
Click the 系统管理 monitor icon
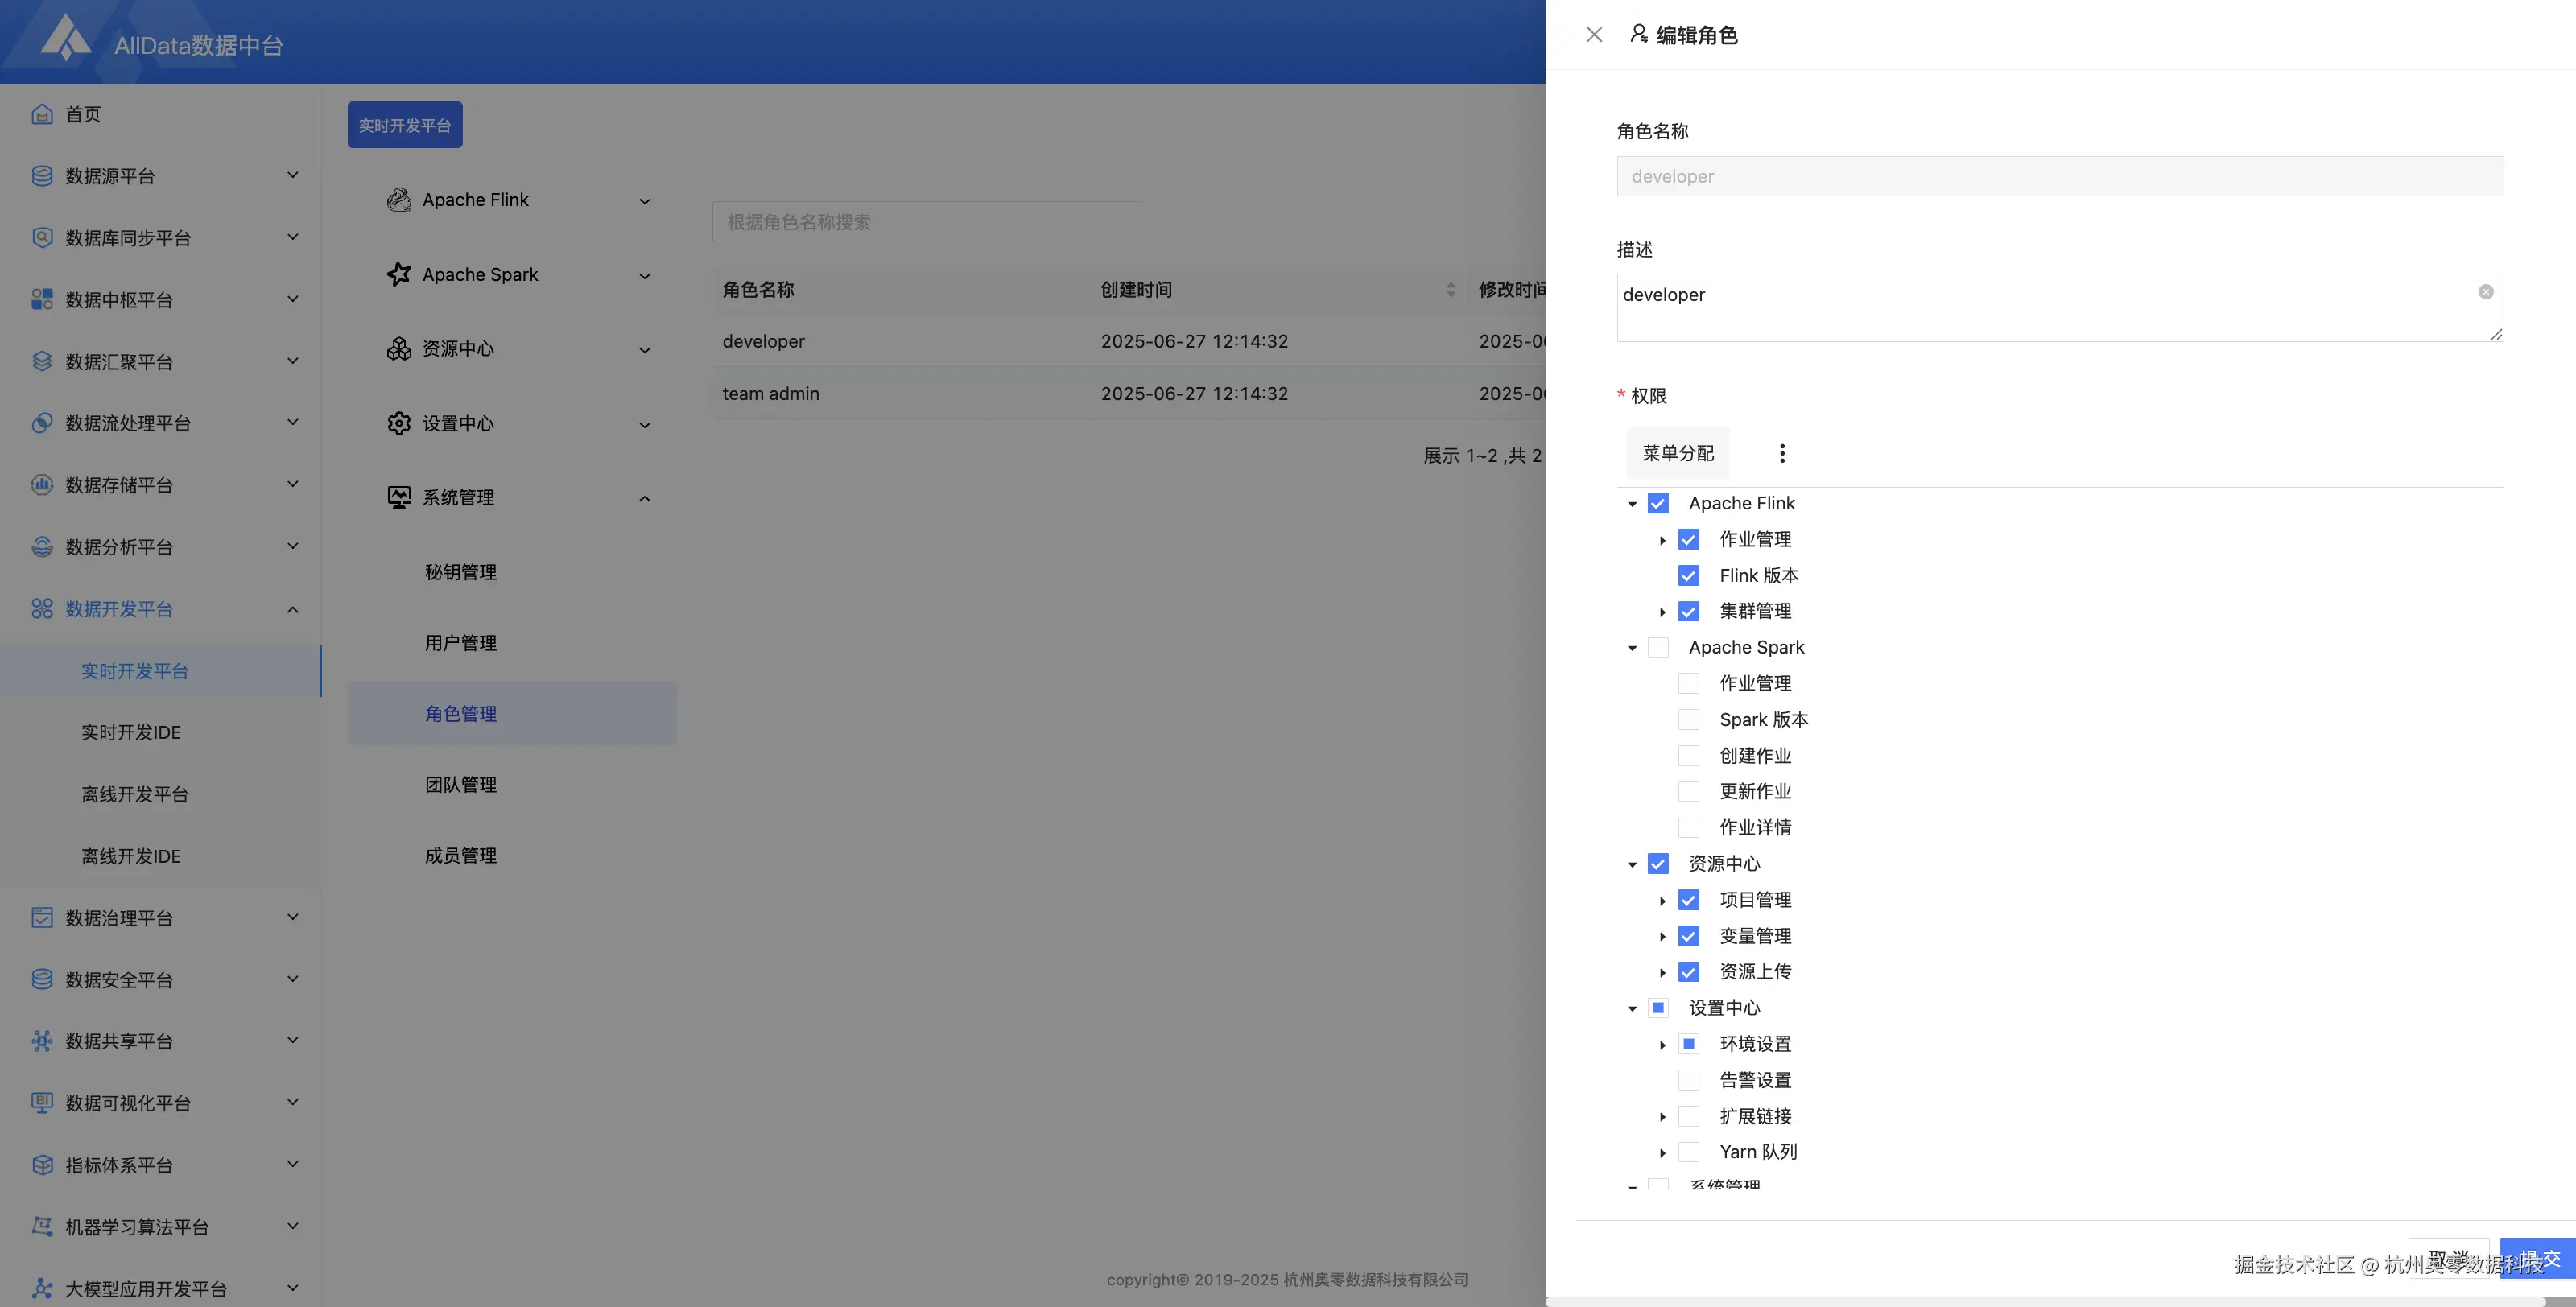pyautogui.click(x=399, y=497)
